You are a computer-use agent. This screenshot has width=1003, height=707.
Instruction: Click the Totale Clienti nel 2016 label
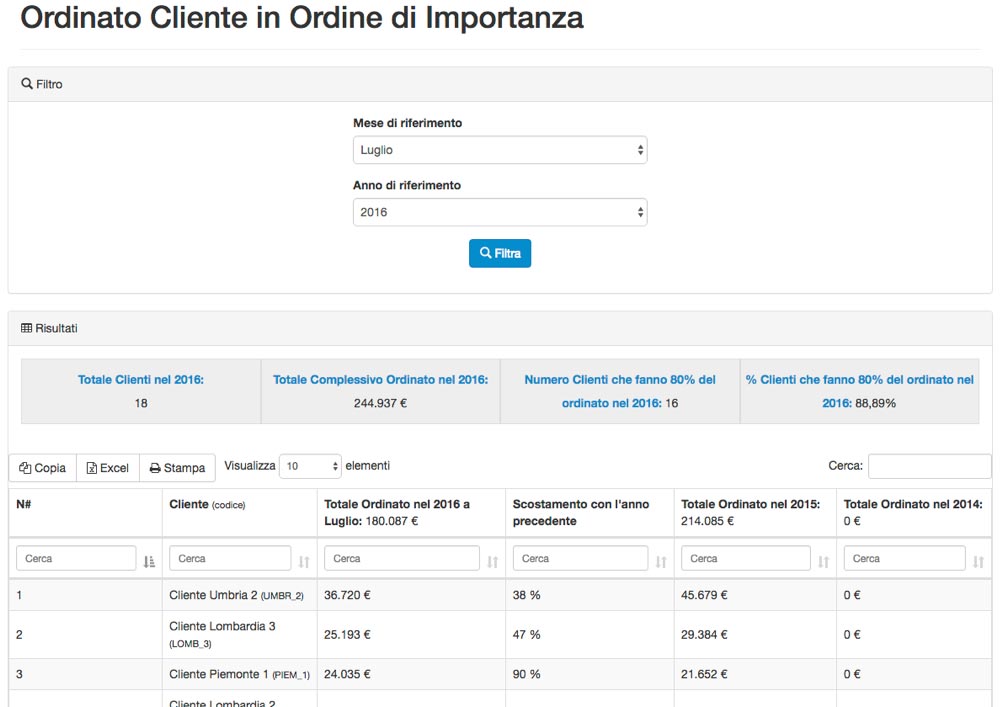[x=141, y=379]
